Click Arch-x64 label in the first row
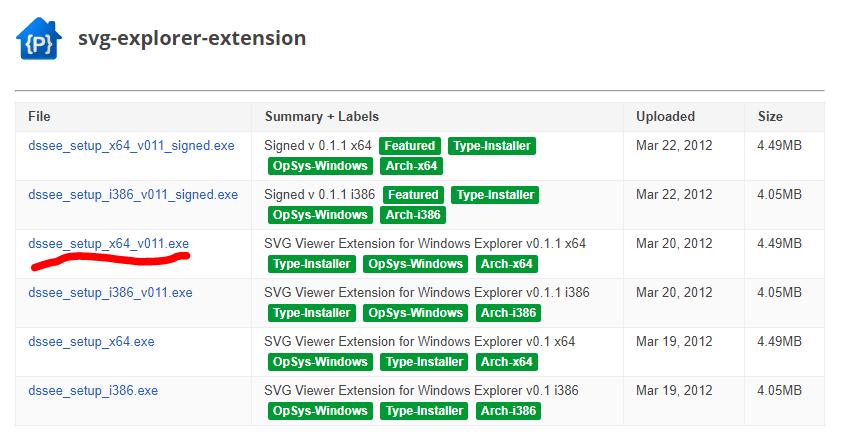Image resolution: width=843 pixels, height=439 pixels. pyautogui.click(x=410, y=166)
